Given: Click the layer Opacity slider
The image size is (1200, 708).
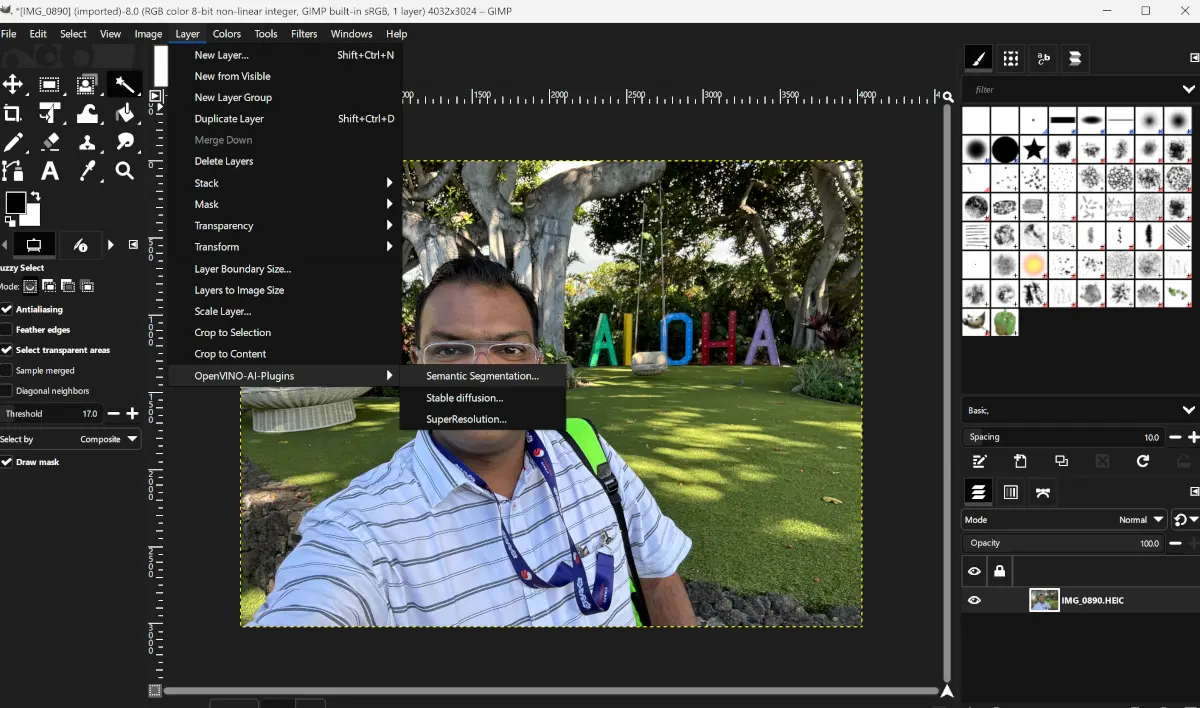Looking at the screenshot, I should click(x=1064, y=543).
